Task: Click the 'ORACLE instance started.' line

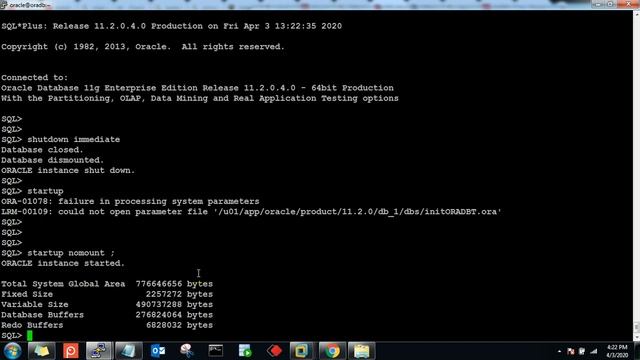Action: click(x=63, y=264)
